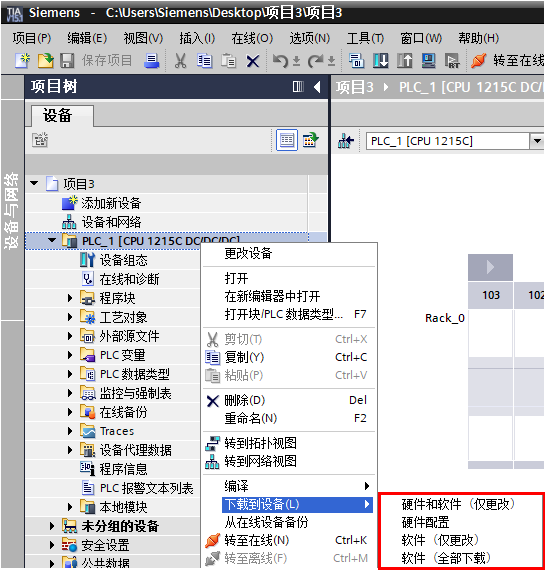
Task: Collapse the PLC_1 tree node
Action: pyautogui.click(x=52, y=240)
